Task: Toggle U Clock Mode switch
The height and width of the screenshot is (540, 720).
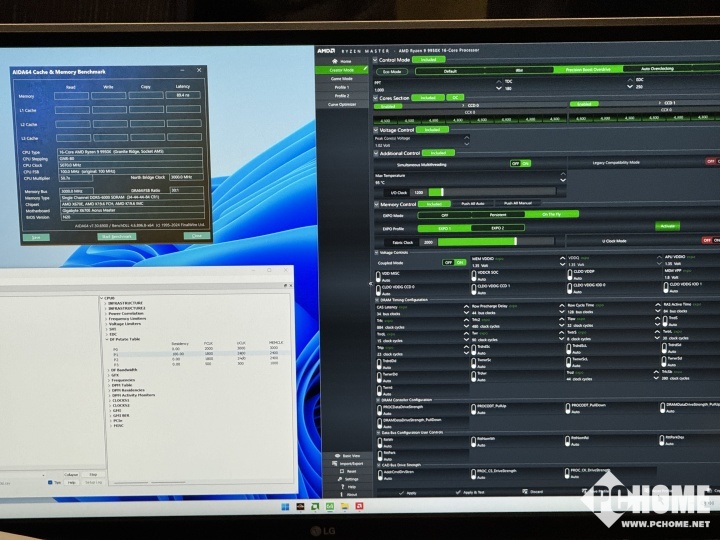Action: [x=711, y=240]
